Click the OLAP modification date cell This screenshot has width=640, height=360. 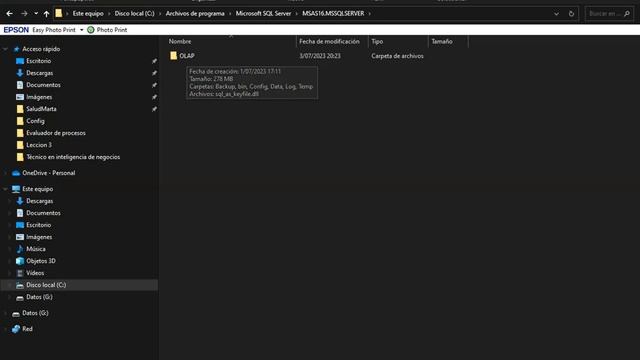320,56
